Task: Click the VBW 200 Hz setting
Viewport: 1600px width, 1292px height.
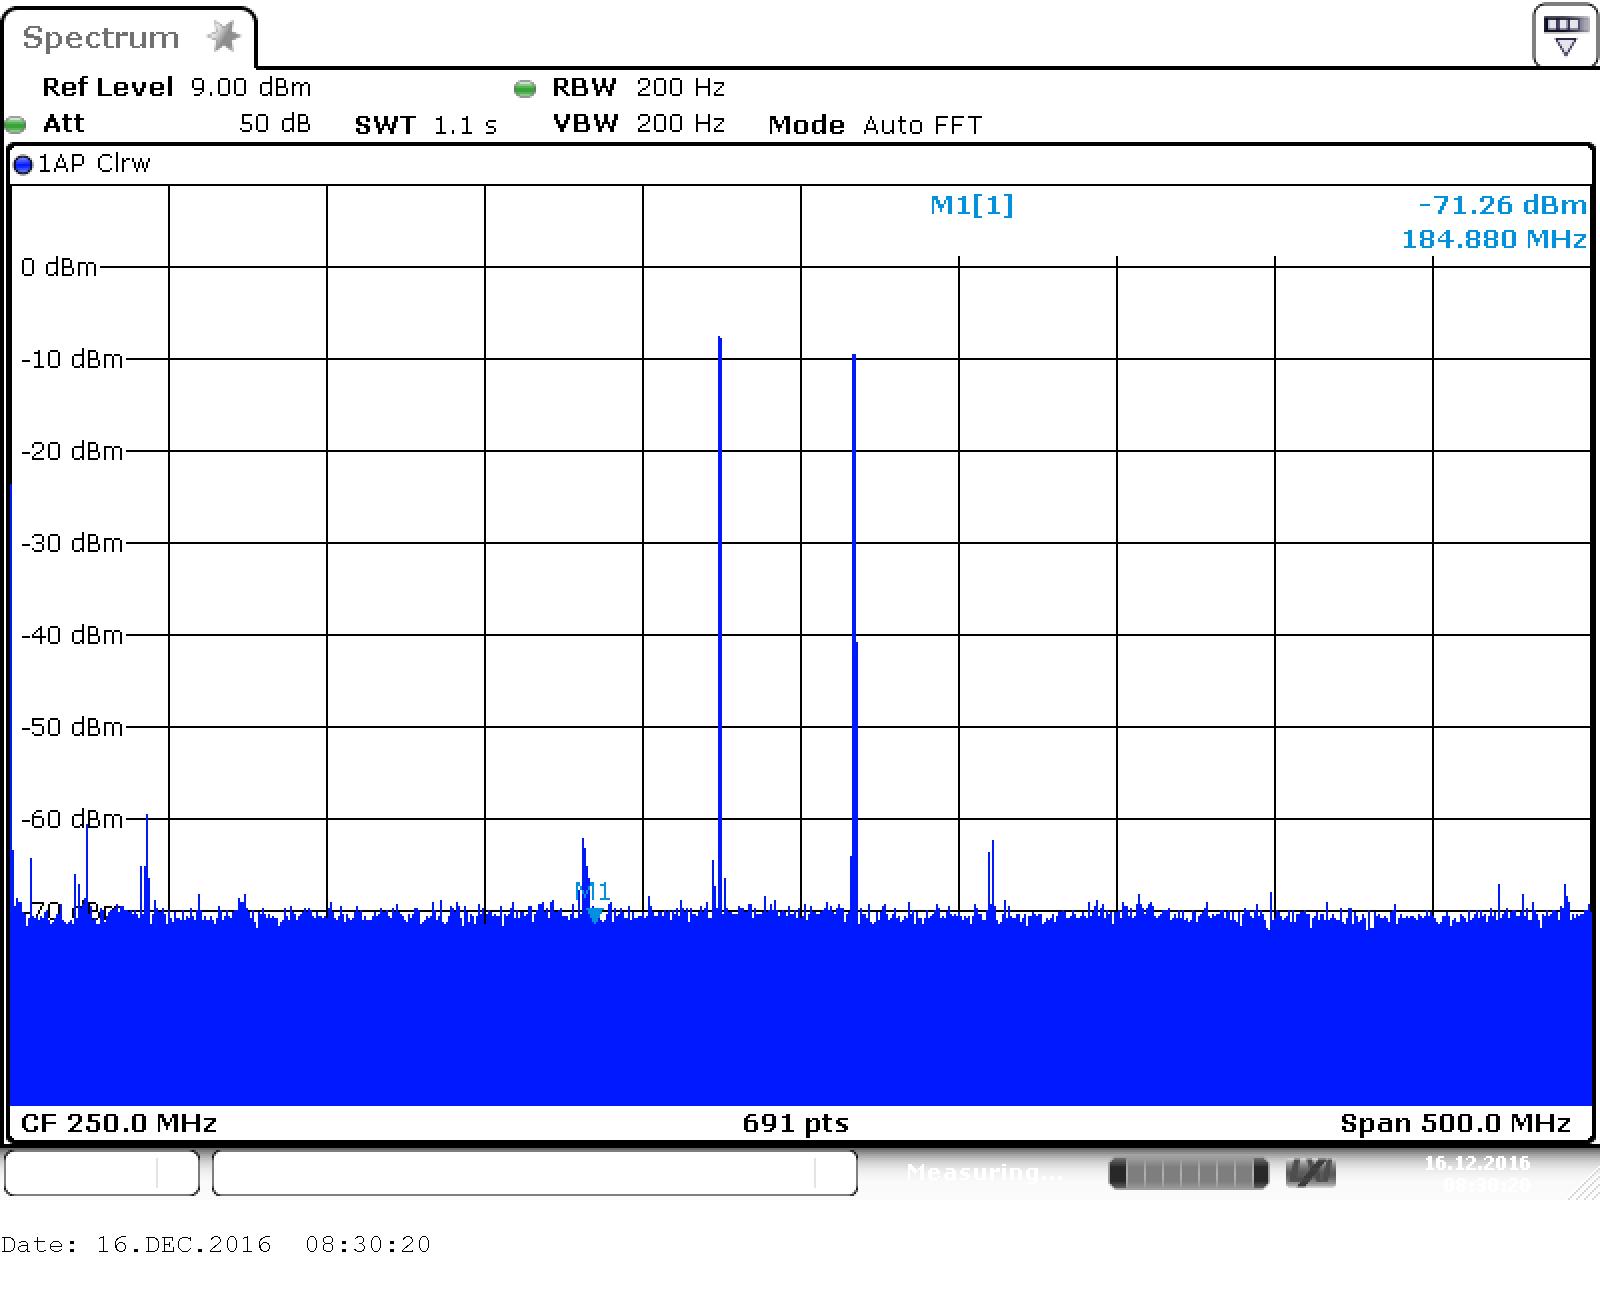Action: pos(639,124)
